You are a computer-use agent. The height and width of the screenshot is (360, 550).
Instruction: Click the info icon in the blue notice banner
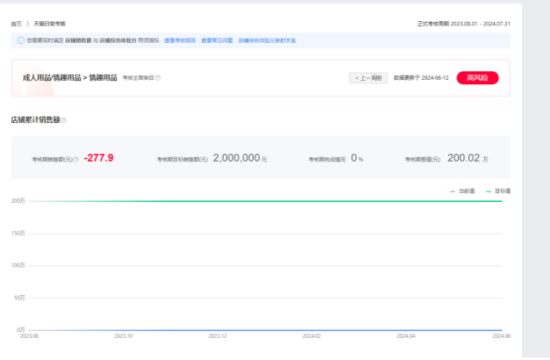[20, 40]
